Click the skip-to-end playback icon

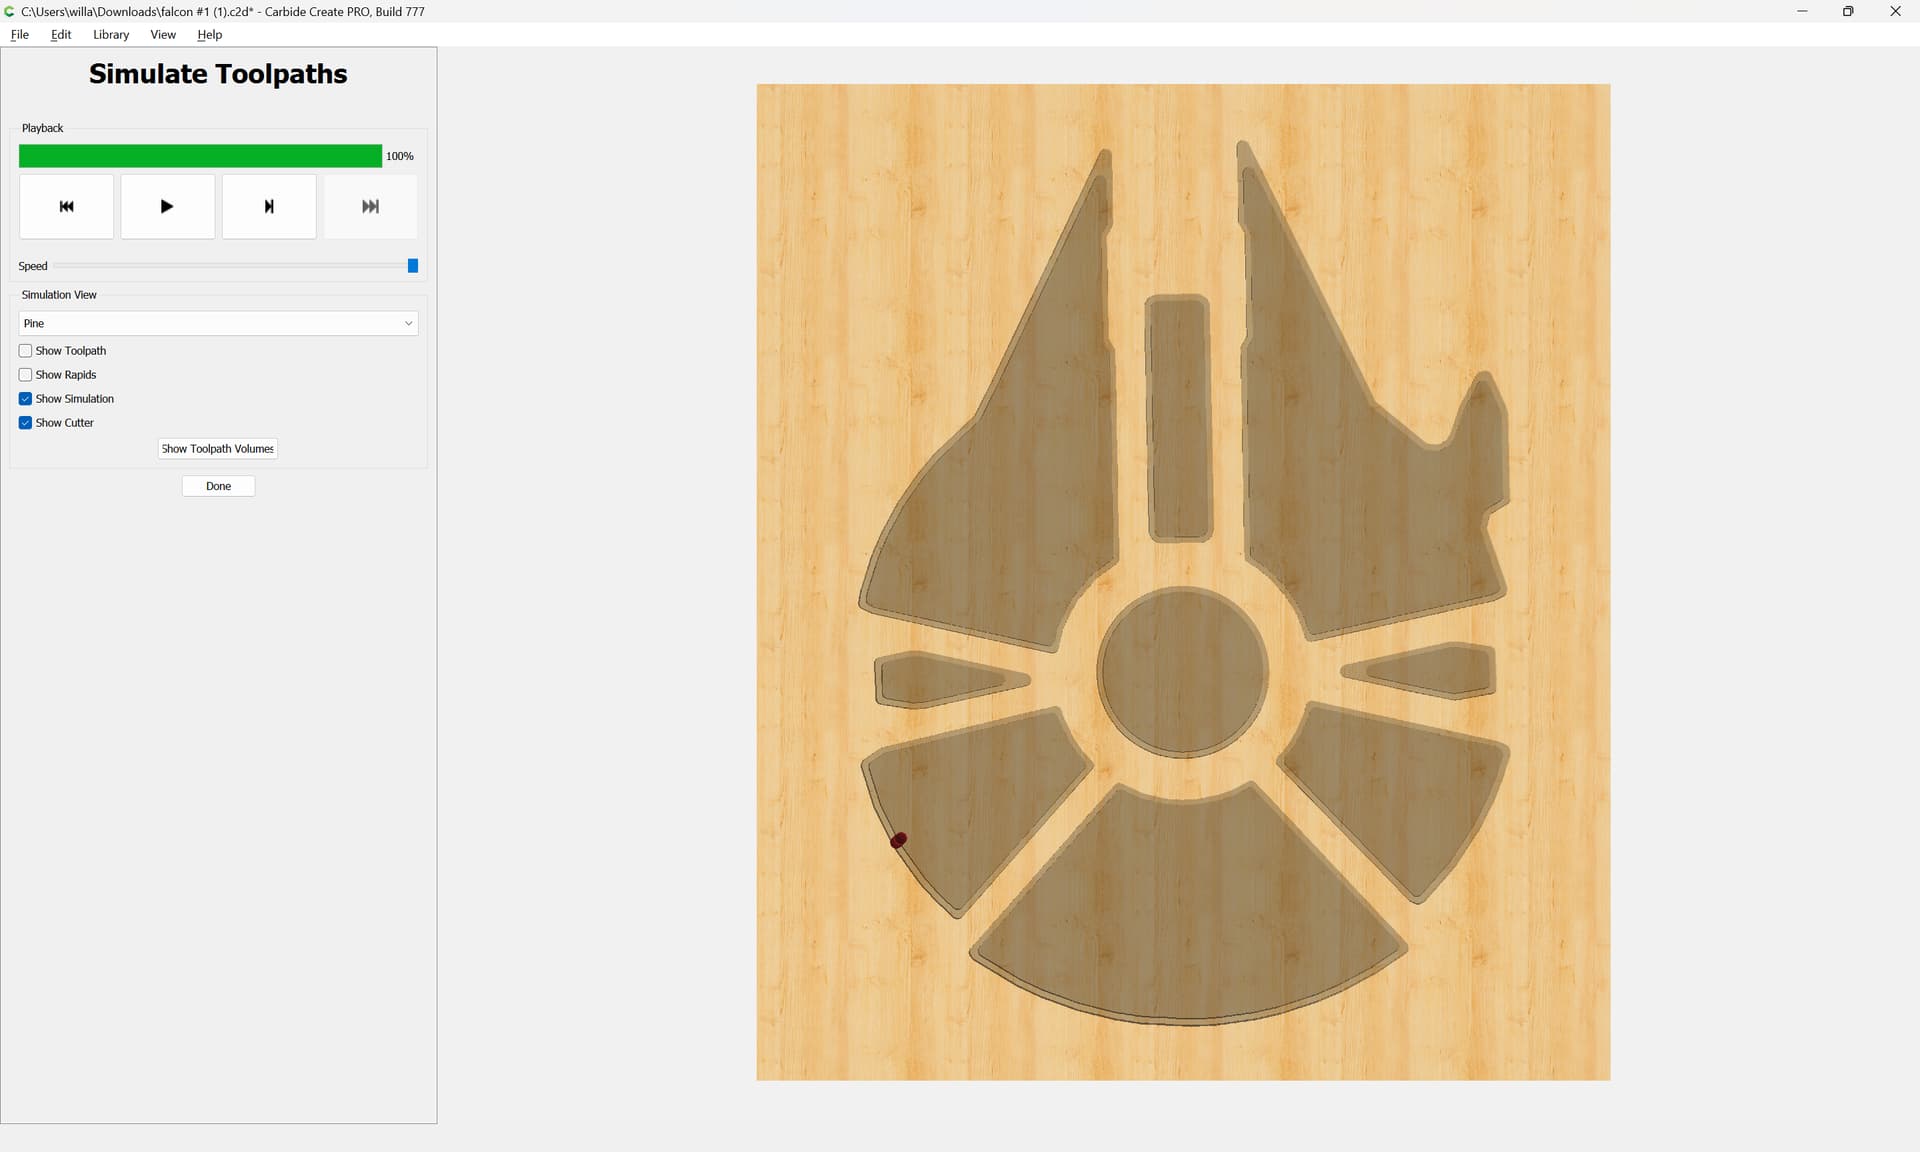370,207
